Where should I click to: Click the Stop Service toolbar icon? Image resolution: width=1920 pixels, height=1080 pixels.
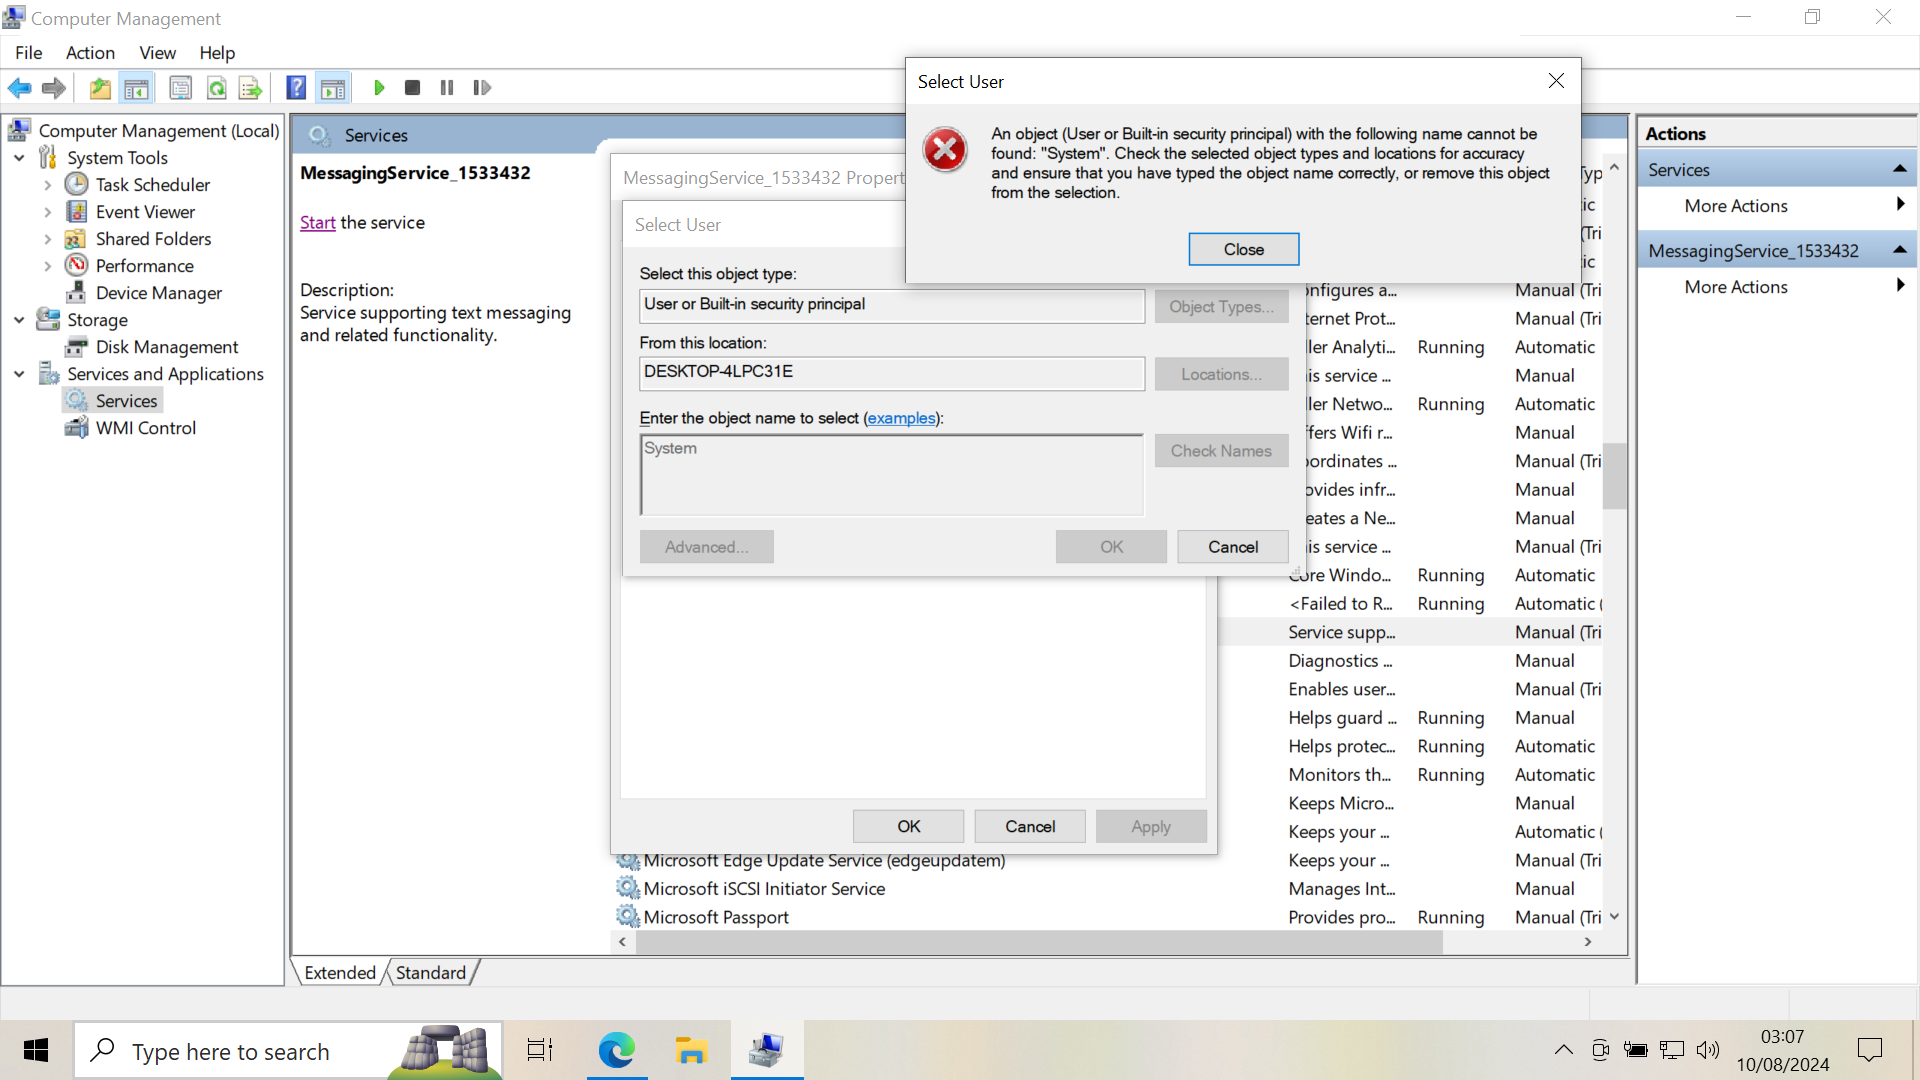pyautogui.click(x=412, y=88)
